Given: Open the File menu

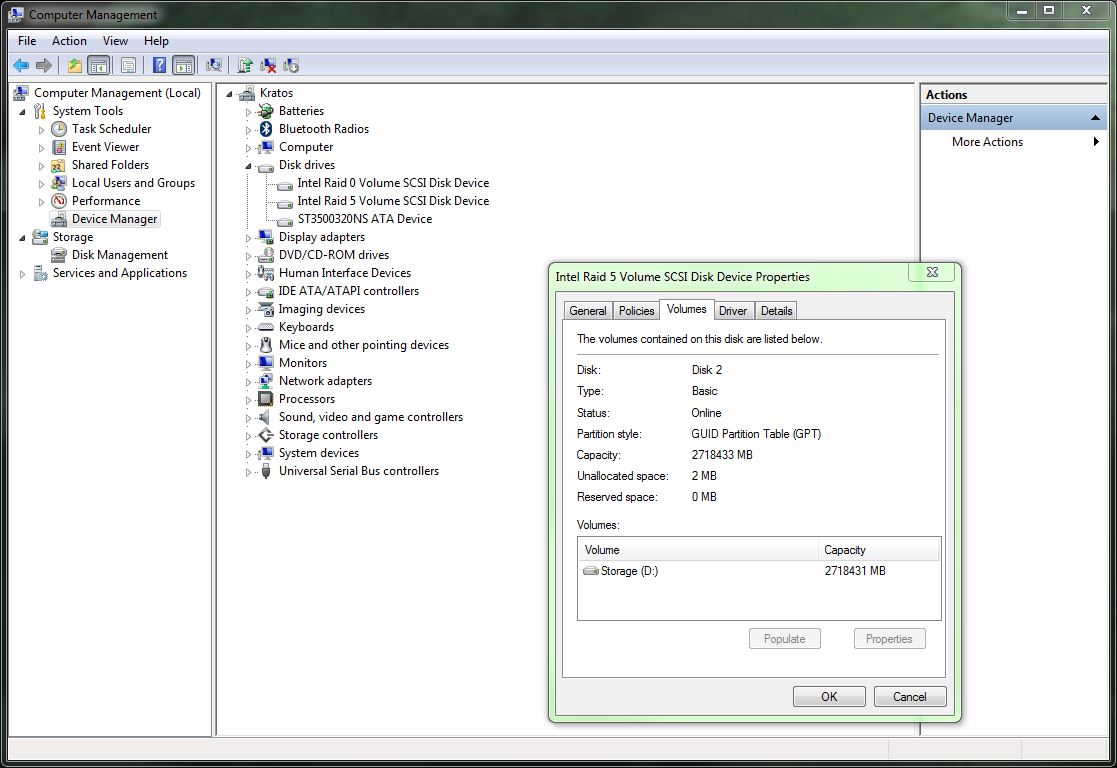Looking at the screenshot, I should click(27, 41).
